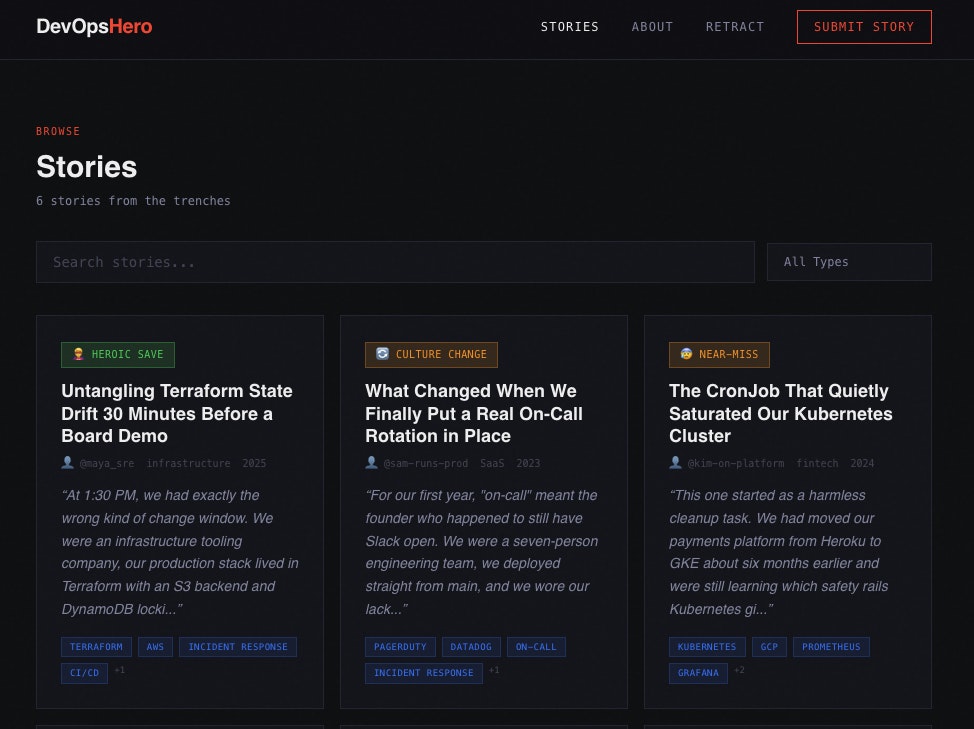
Task: Expand the +2 hidden tags on the Kubernetes story
Action: (x=737, y=671)
